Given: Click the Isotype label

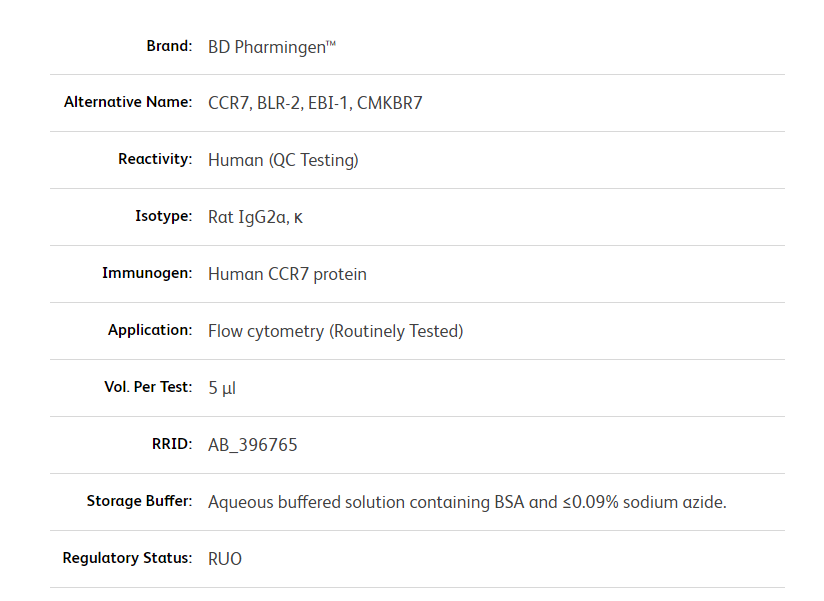Looking at the screenshot, I should (163, 216).
